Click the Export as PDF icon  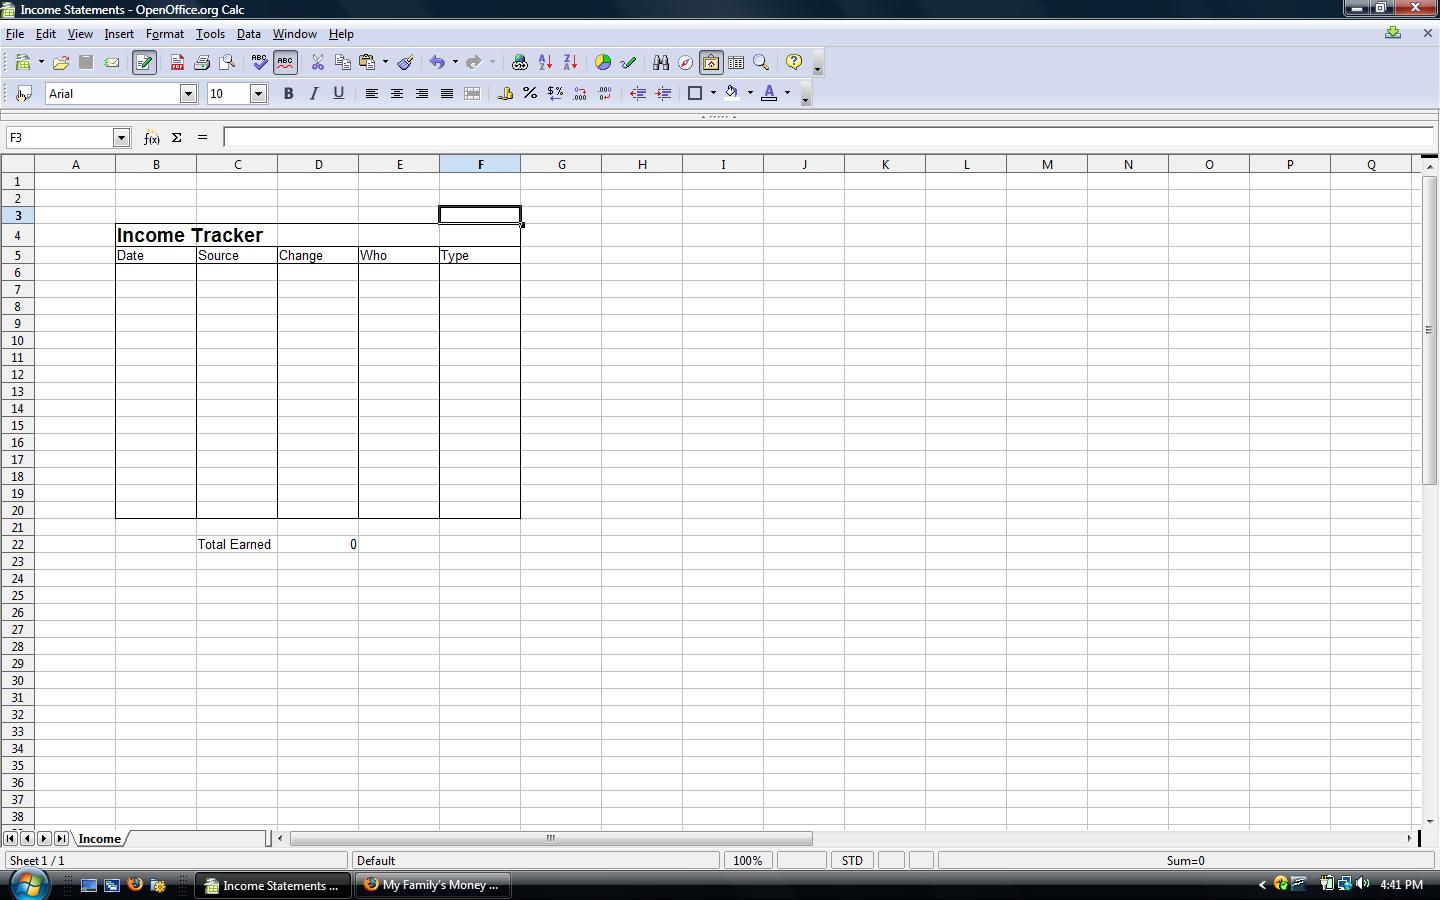(x=177, y=62)
